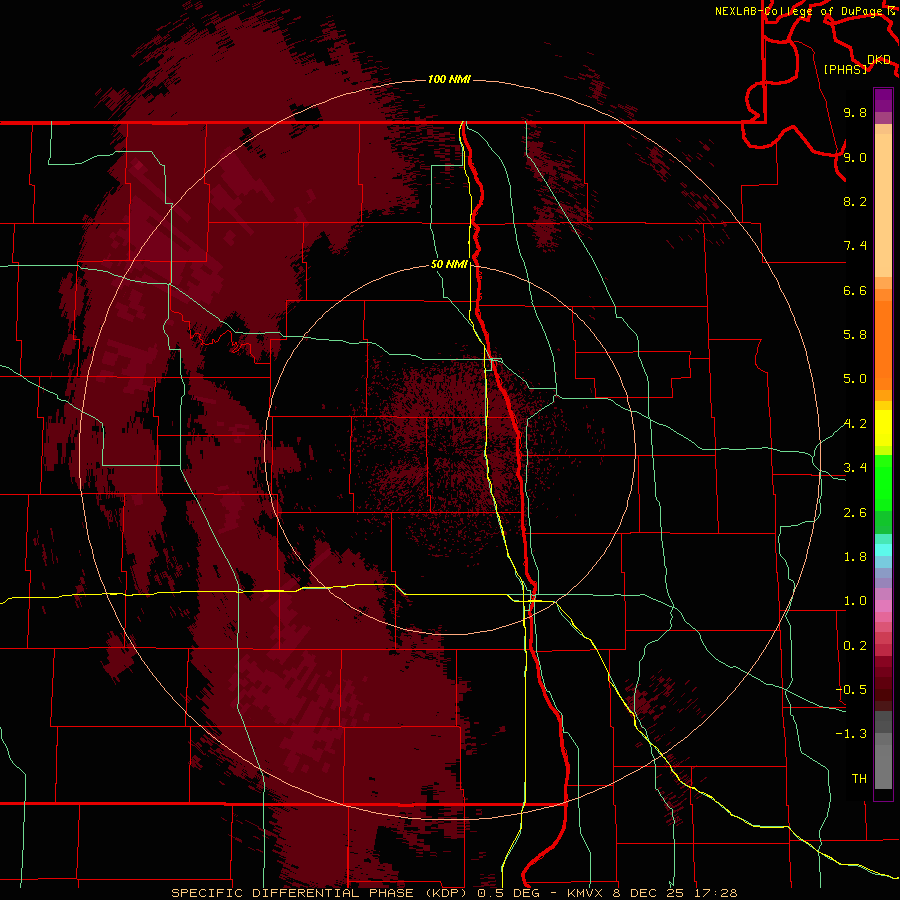Click the 1.0 value on color scale
Screen dimensions: 900x900
[855, 601]
